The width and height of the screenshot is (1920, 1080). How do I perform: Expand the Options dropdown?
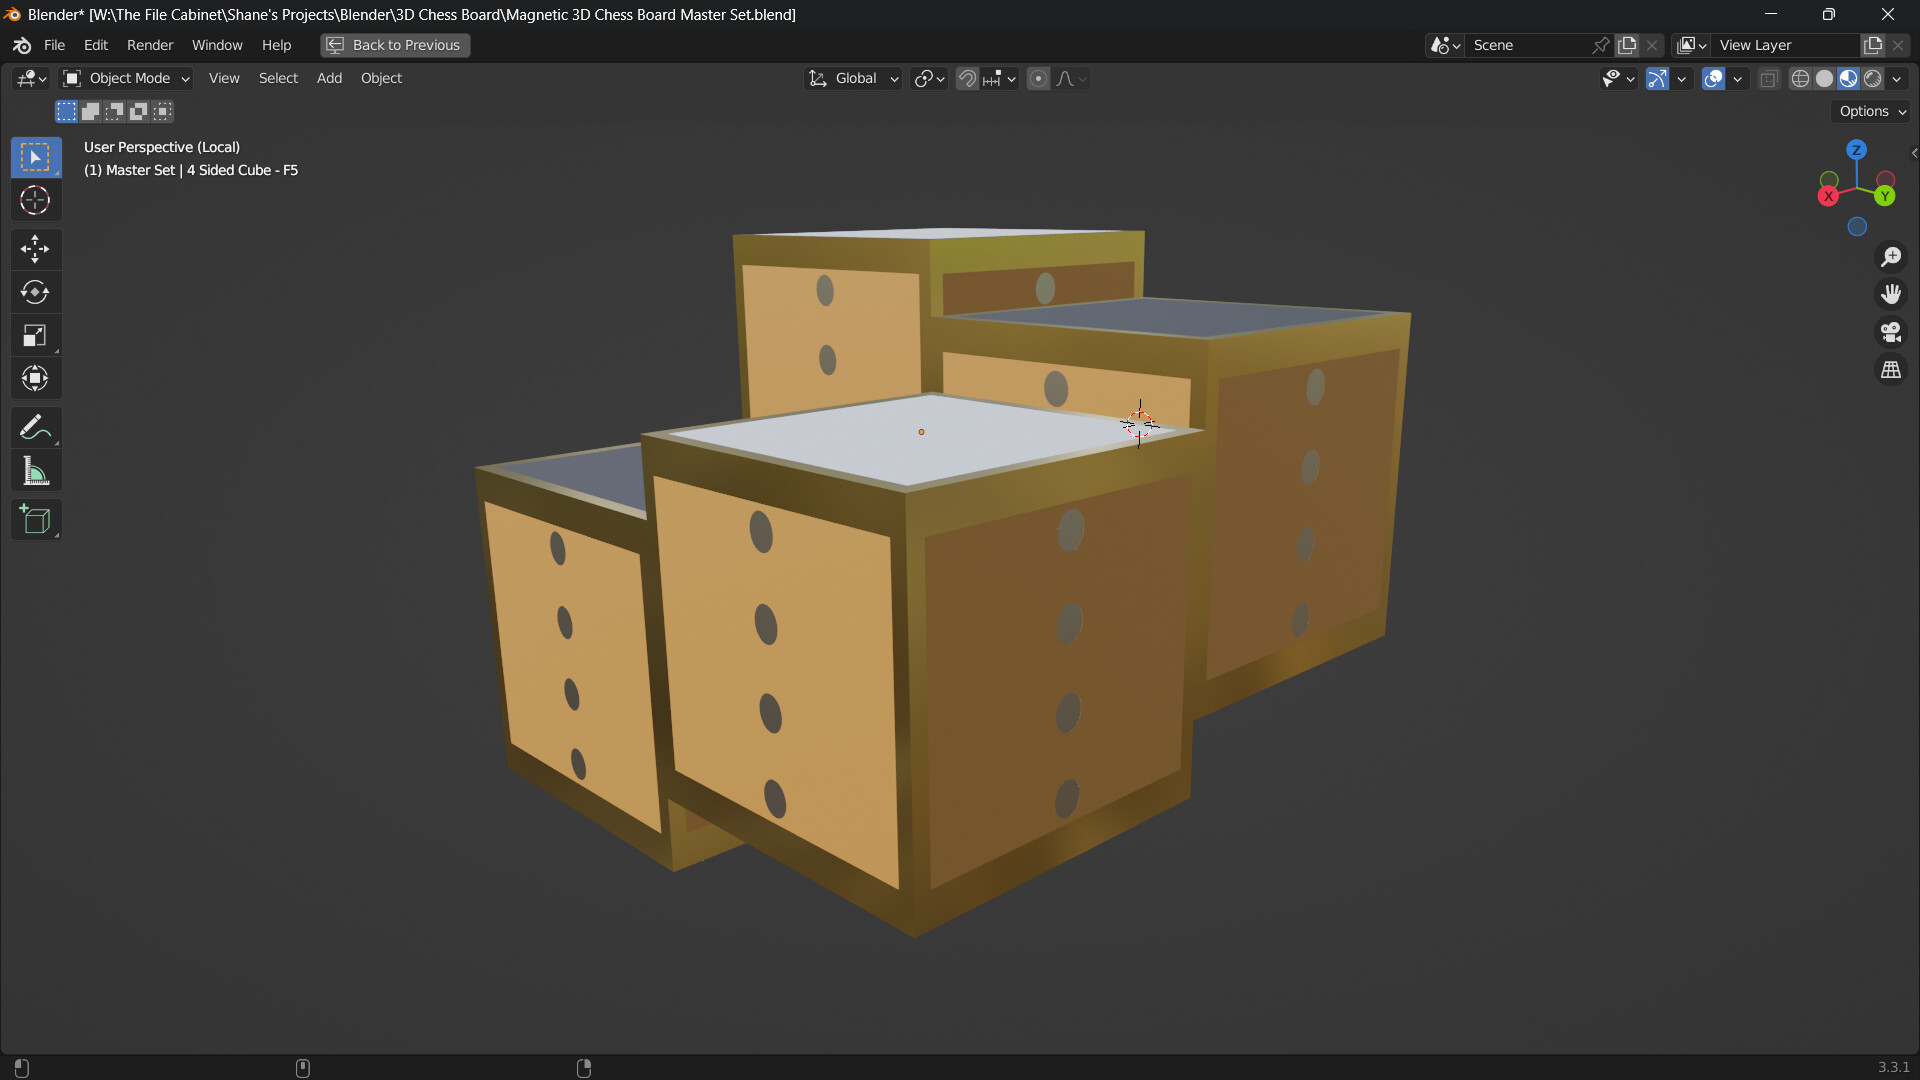(x=1871, y=111)
